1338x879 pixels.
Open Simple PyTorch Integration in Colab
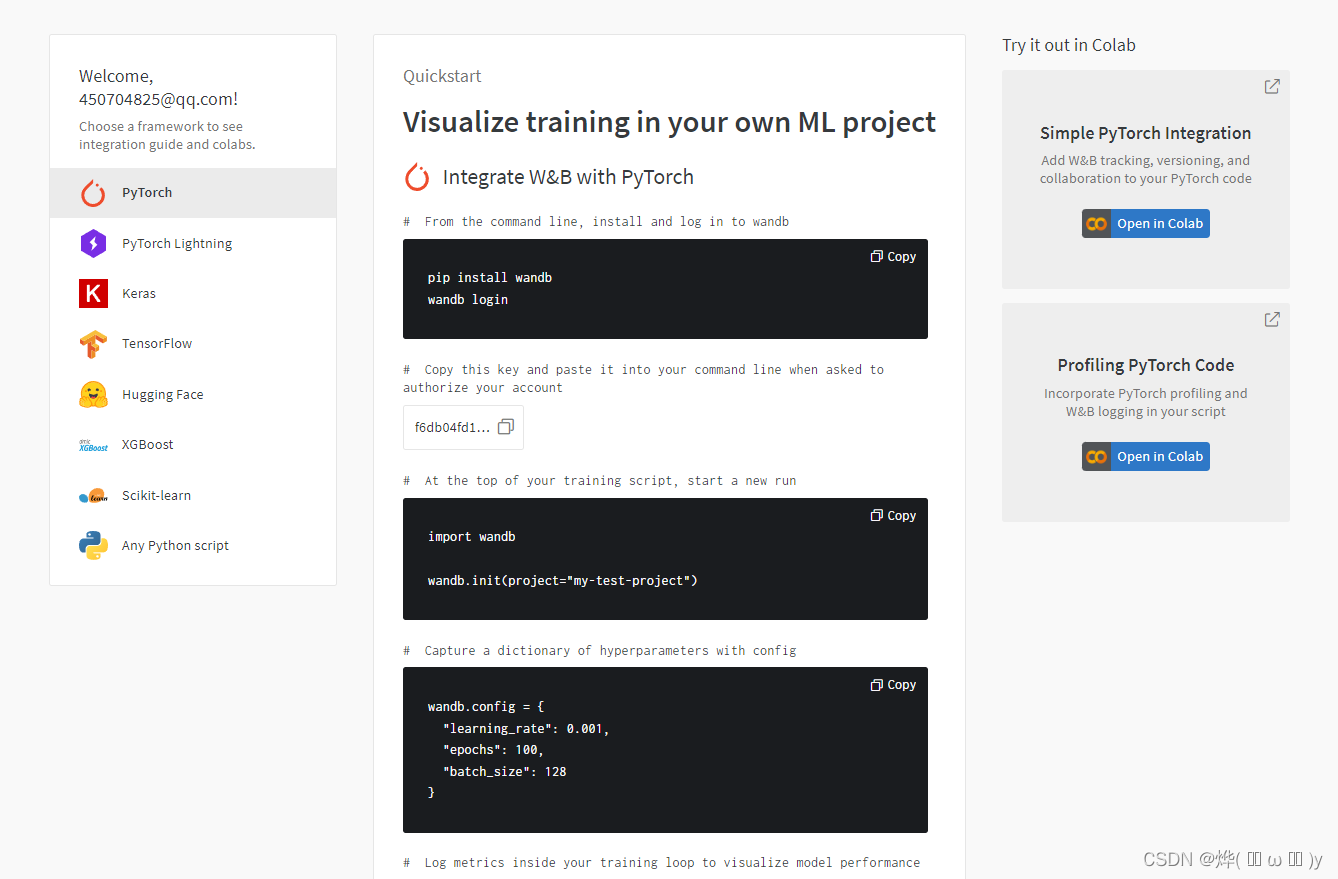pyautogui.click(x=1146, y=223)
